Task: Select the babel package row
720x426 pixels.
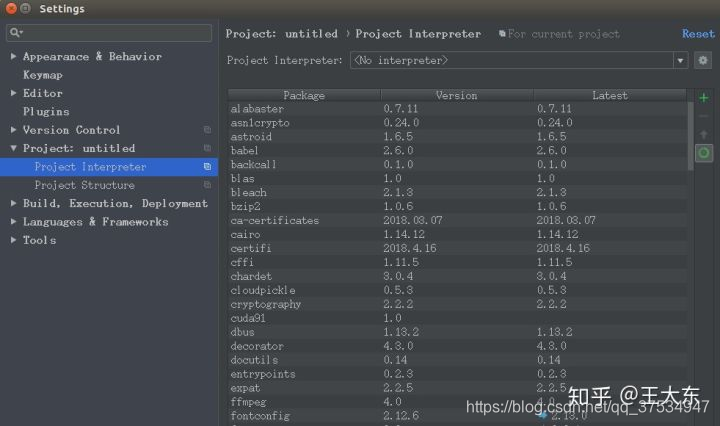Action: tap(457, 151)
